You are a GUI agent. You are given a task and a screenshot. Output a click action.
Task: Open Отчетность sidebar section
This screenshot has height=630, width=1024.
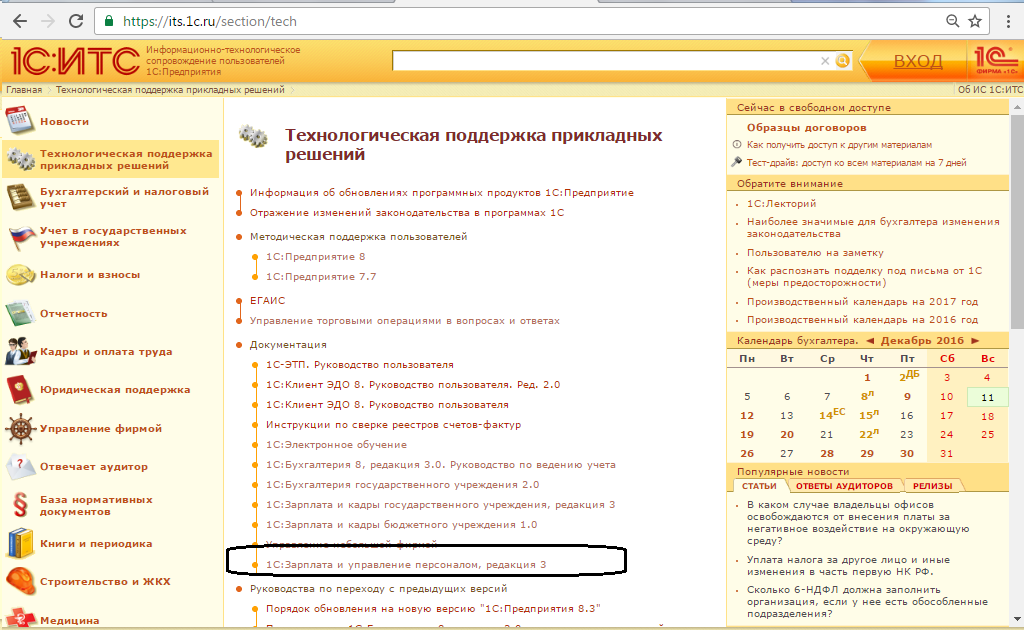pos(74,313)
